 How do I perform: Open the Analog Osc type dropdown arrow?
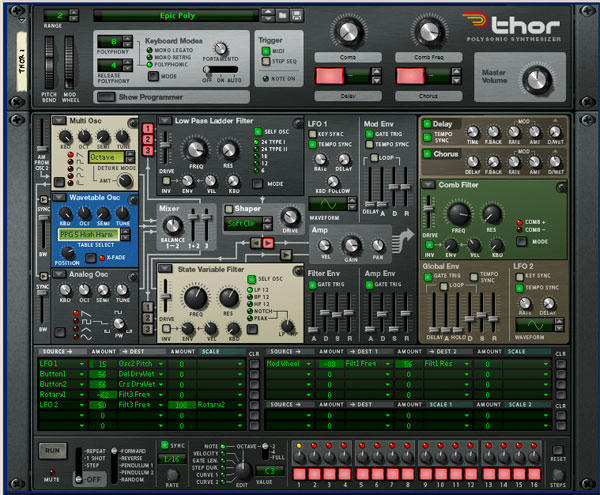click(59, 274)
